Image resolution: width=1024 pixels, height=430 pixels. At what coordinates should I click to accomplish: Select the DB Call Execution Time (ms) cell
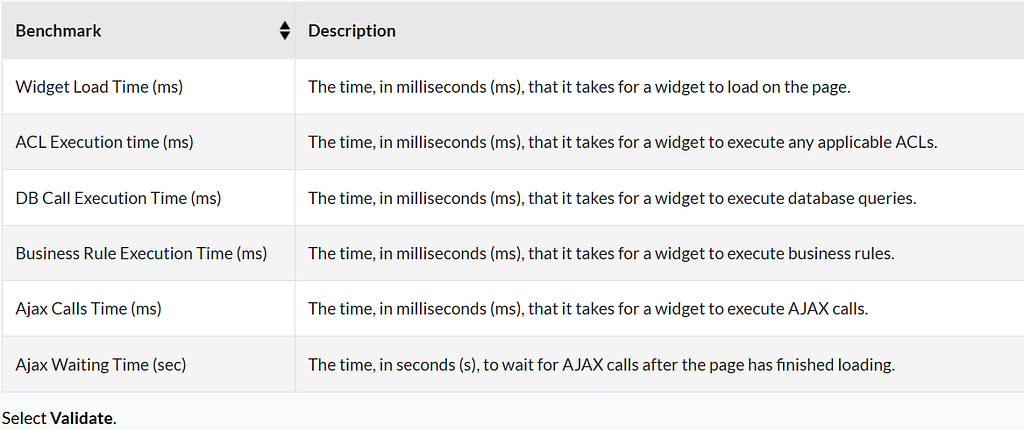coord(148,198)
